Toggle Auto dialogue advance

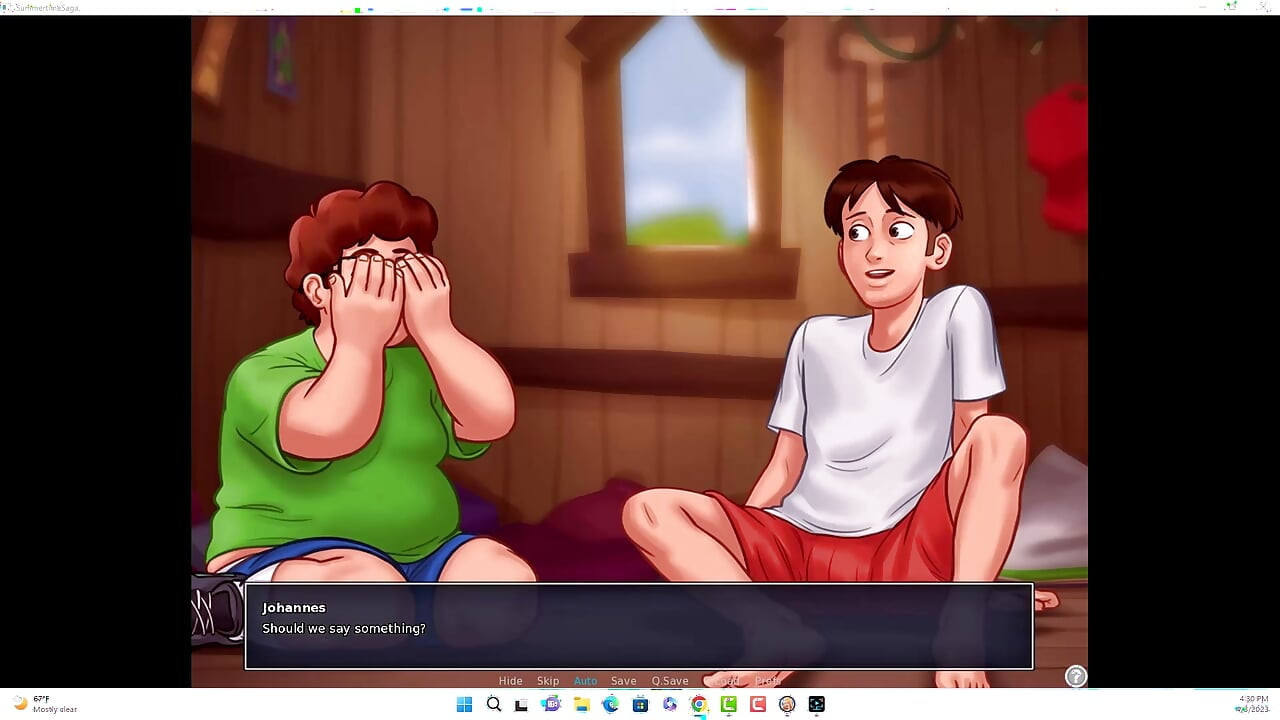tap(585, 681)
